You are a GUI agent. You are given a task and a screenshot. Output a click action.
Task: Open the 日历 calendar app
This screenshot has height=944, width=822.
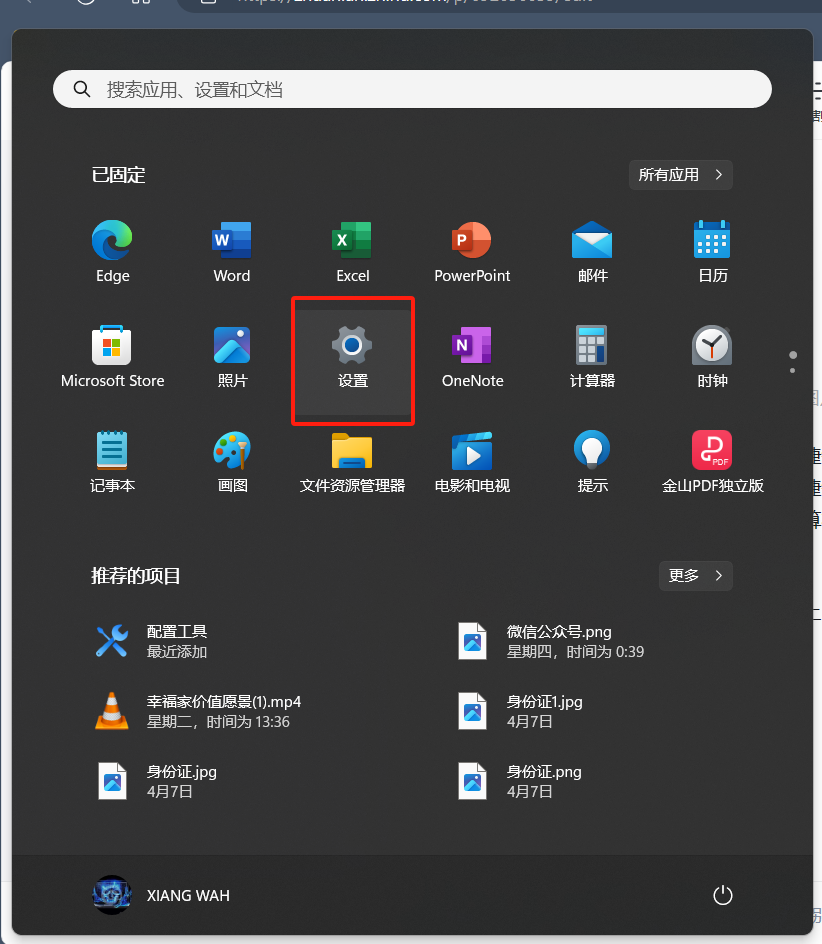click(x=712, y=251)
